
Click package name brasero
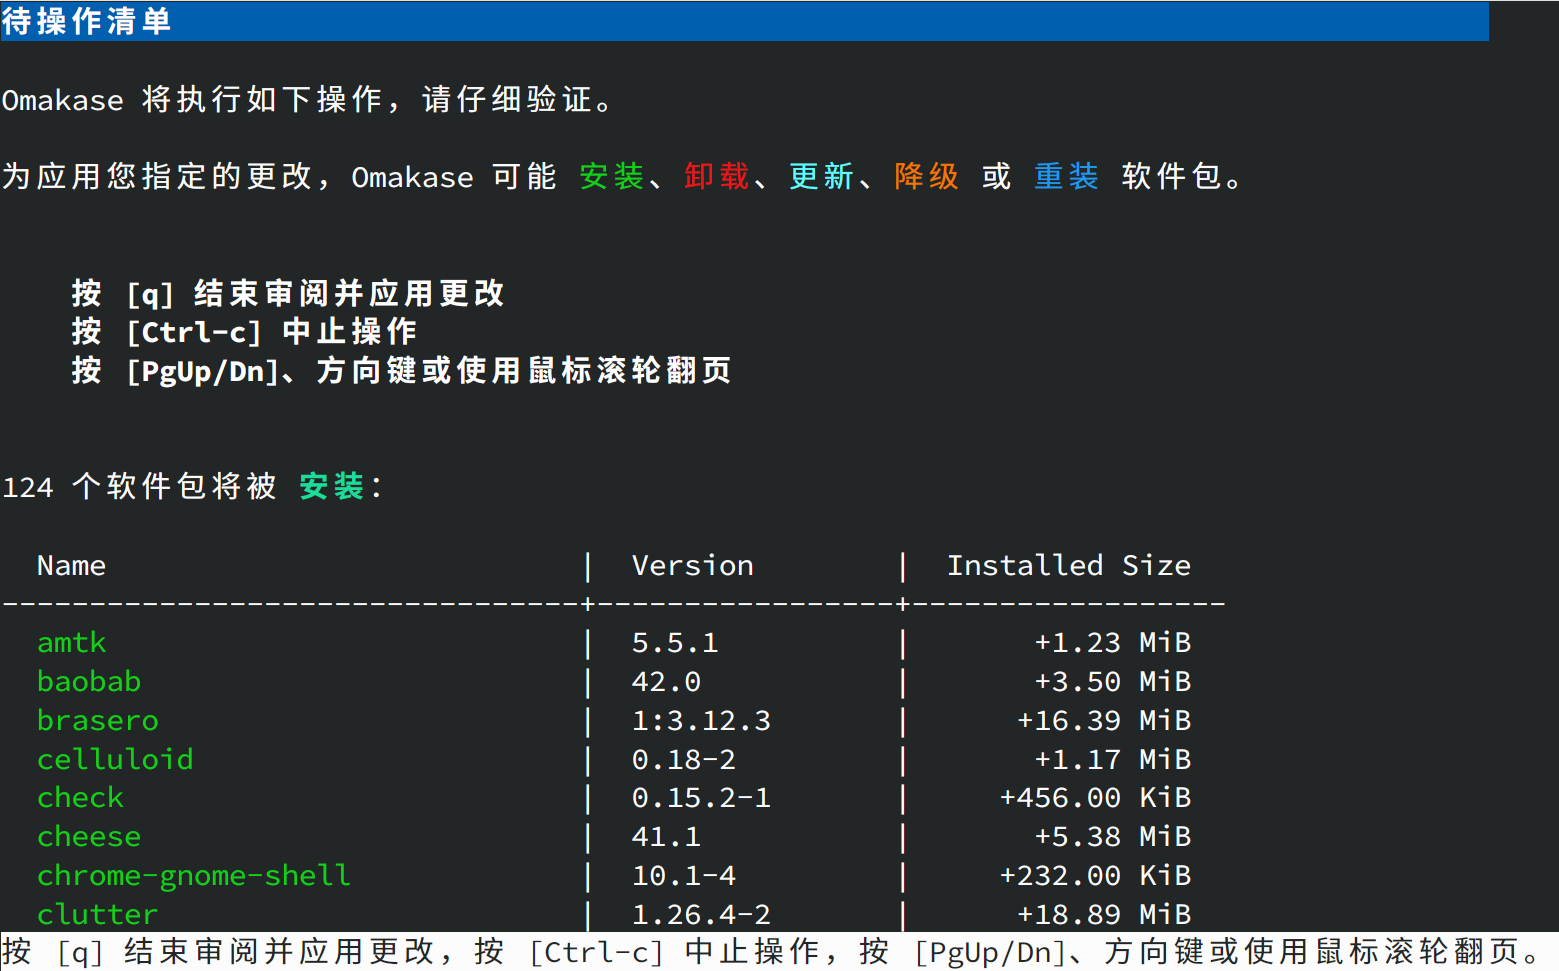[98, 721]
